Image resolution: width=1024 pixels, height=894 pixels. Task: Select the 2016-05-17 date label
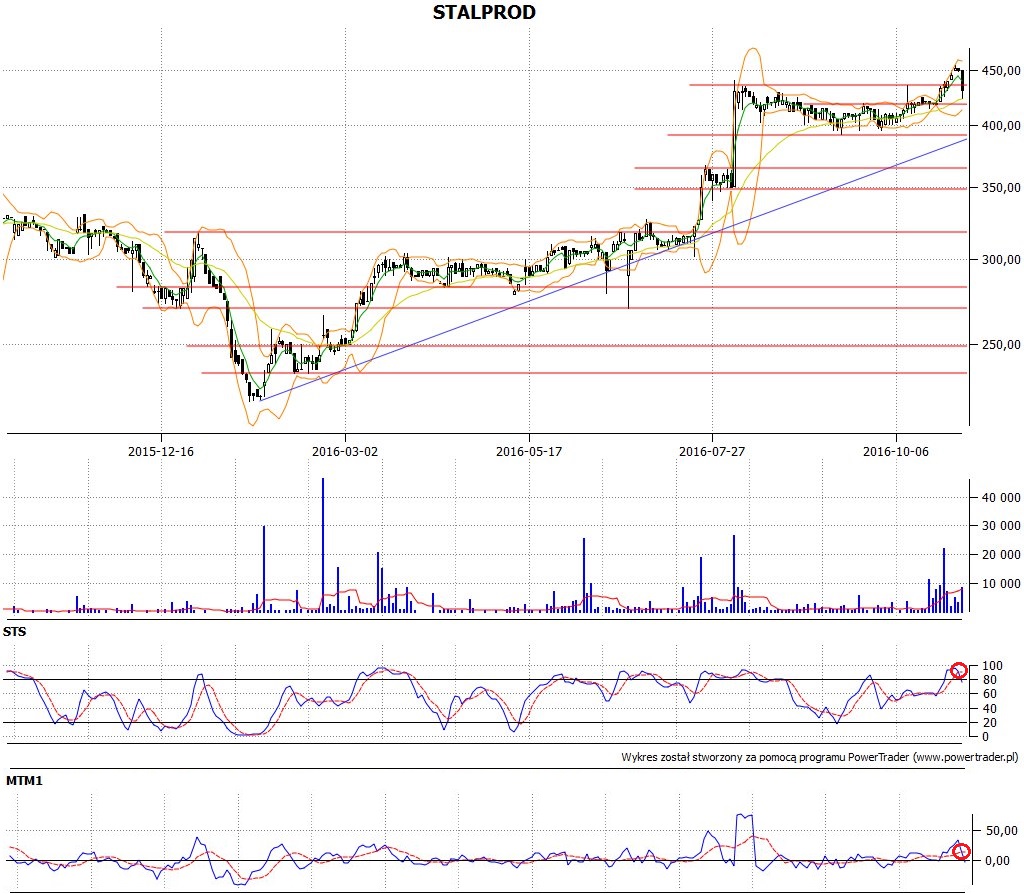[529, 451]
